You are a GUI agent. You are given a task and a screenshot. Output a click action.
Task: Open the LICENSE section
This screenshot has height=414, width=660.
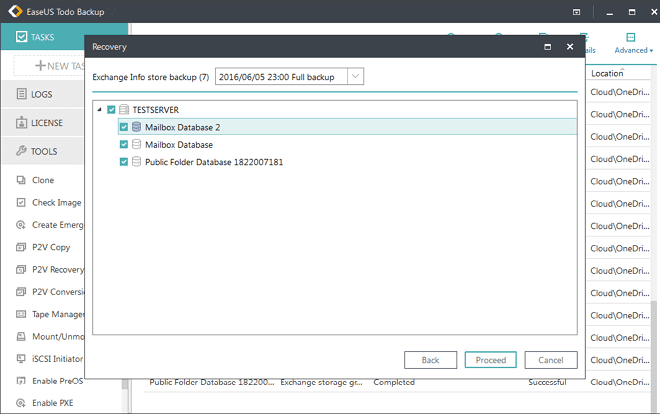click(x=43, y=123)
